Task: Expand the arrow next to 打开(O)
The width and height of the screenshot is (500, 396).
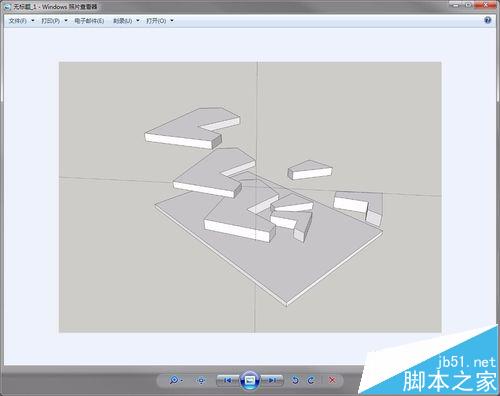Action: click(172, 21)
